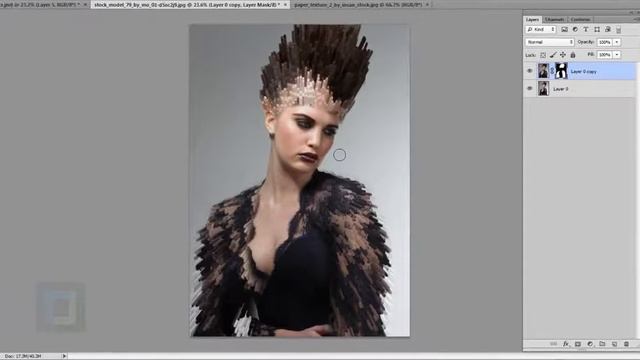Click the Opacity percentage field

click(x=605, y=42)
